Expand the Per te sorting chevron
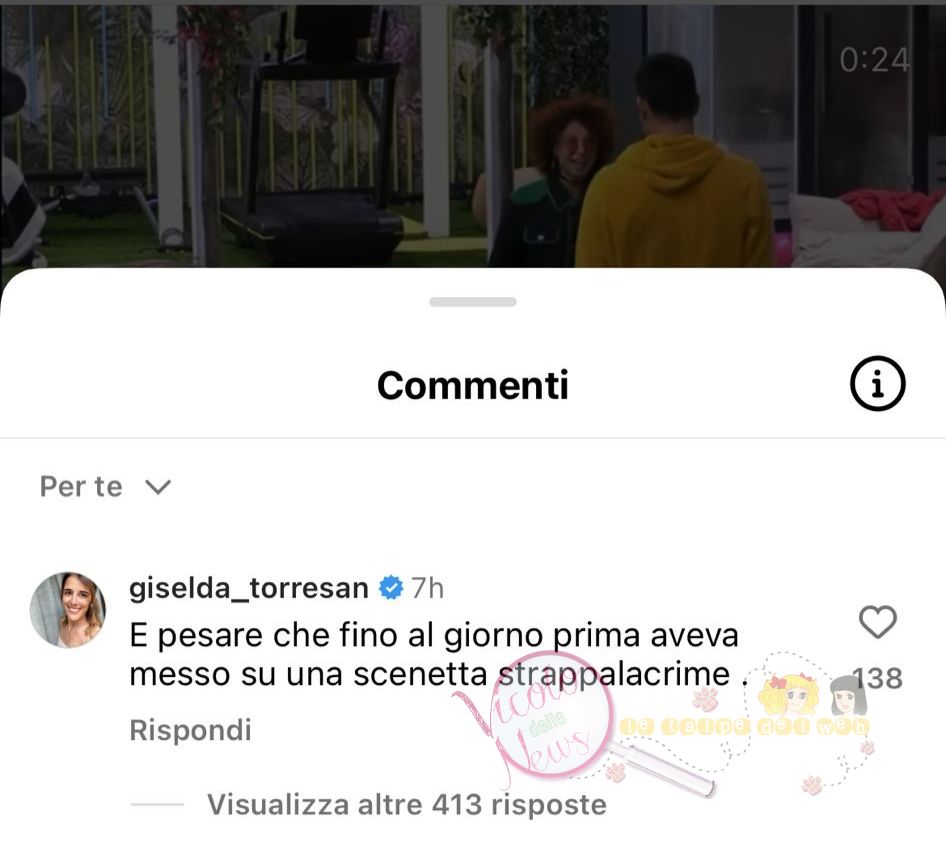Image resolution: width=946 pixels, height=855 pixels. (x=158, y=486)
